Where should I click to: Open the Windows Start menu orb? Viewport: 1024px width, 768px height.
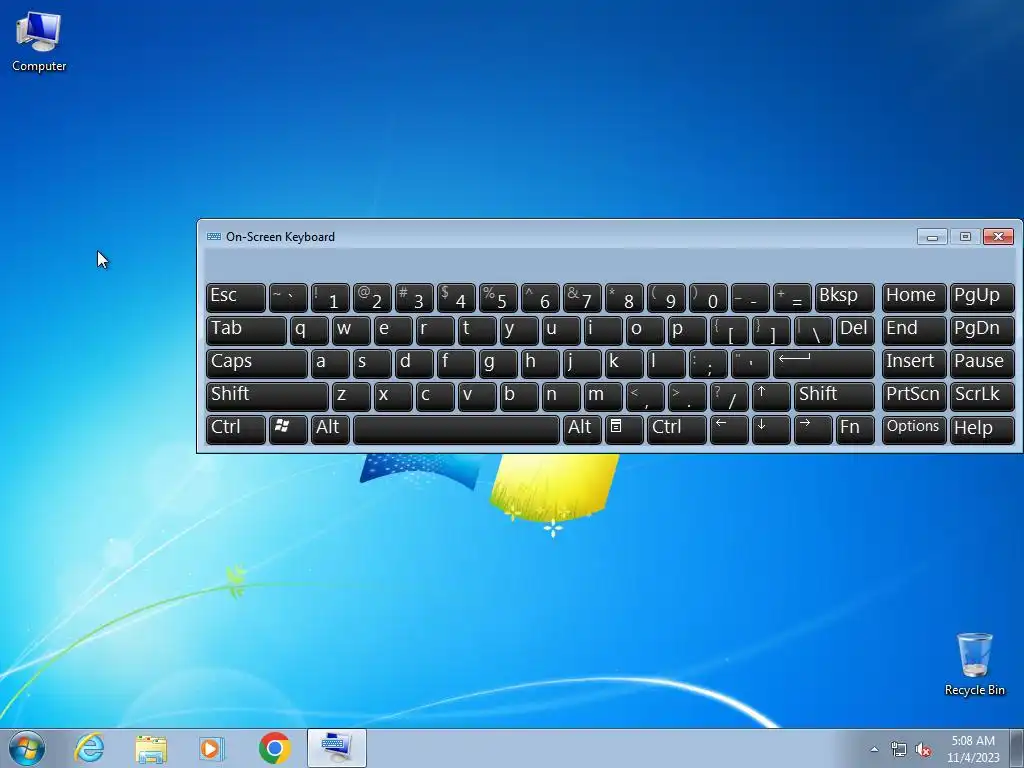point(27,748)
